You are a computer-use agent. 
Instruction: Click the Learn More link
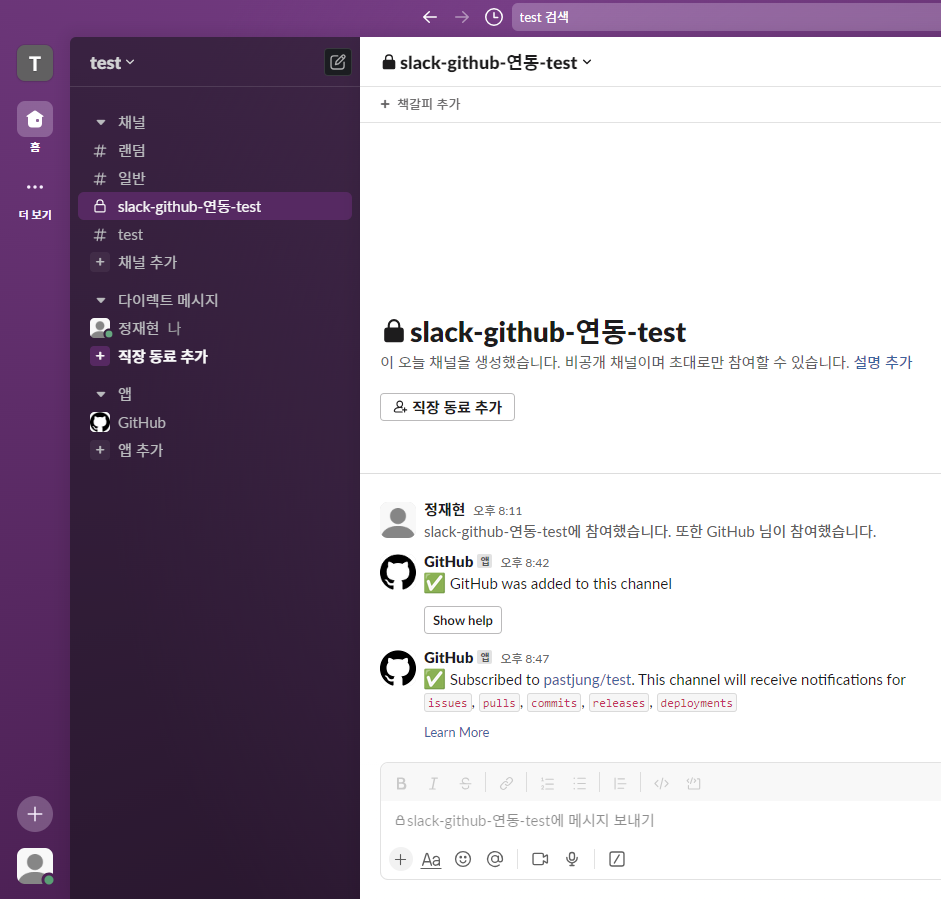click(456, 733)
